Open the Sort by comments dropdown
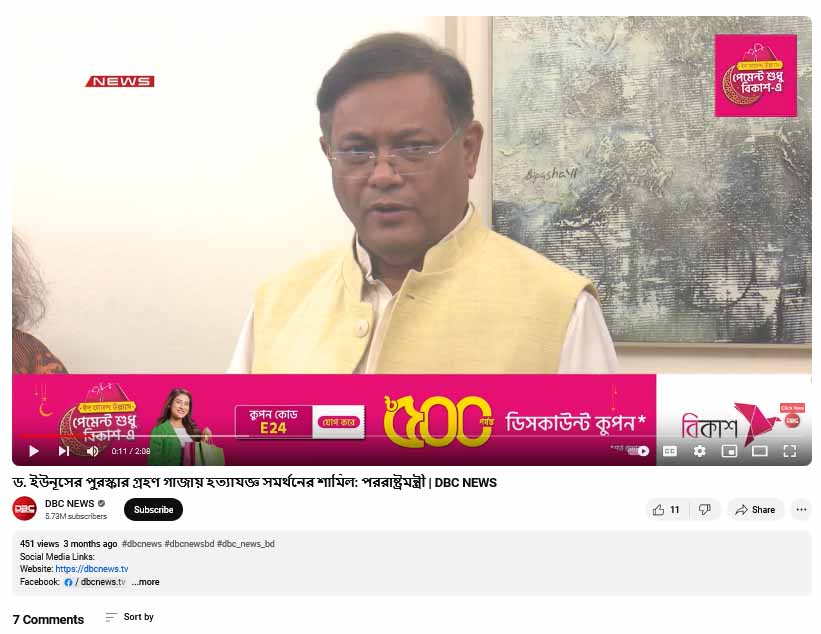821x634 pixels. click(x=130, y=617)
